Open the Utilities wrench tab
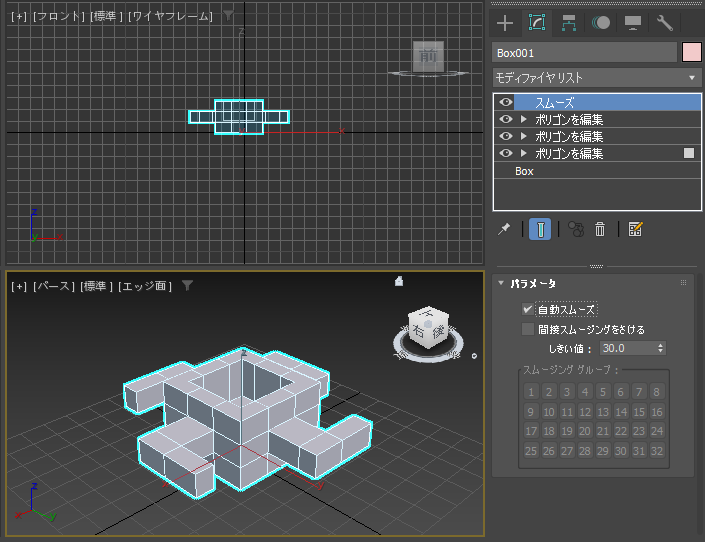The height and width of the screenshot is (542, 705). (665, 22)
